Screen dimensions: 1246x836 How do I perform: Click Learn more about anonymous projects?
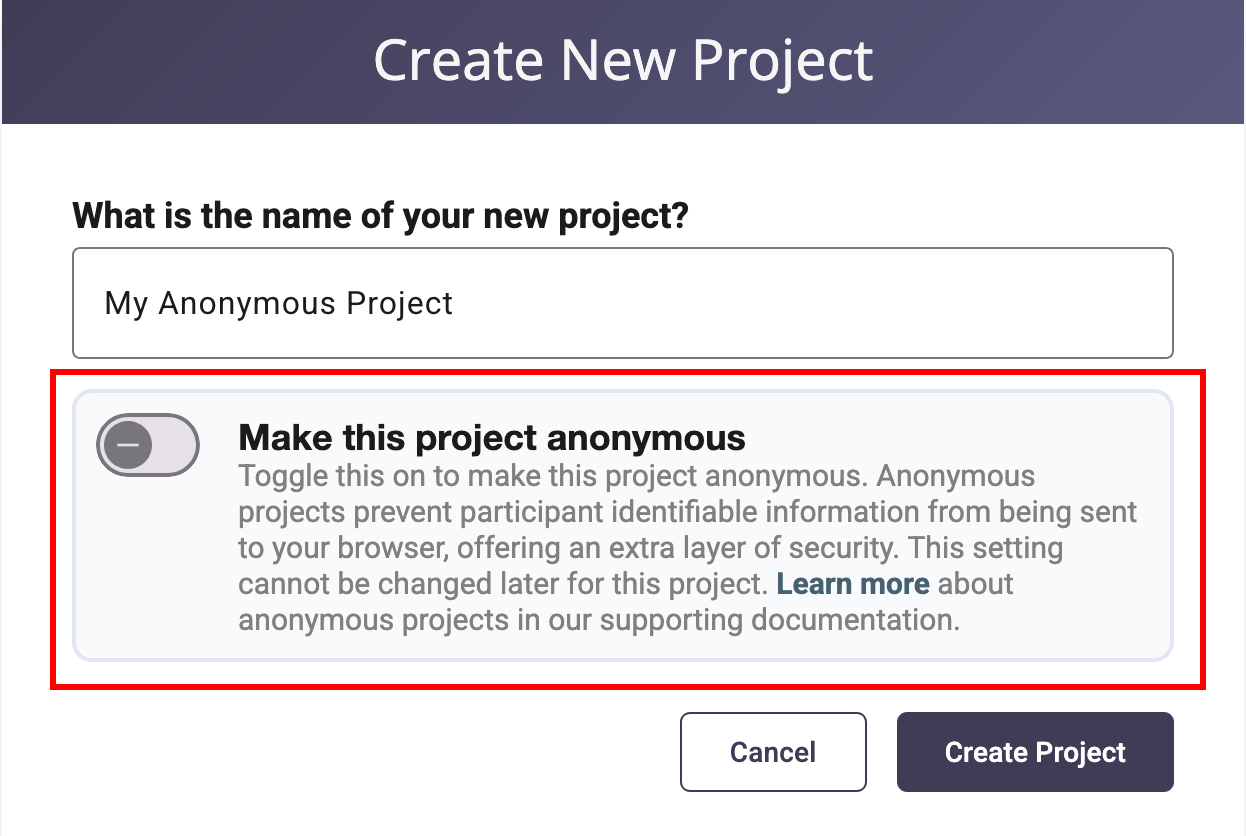tap(852, 583)
